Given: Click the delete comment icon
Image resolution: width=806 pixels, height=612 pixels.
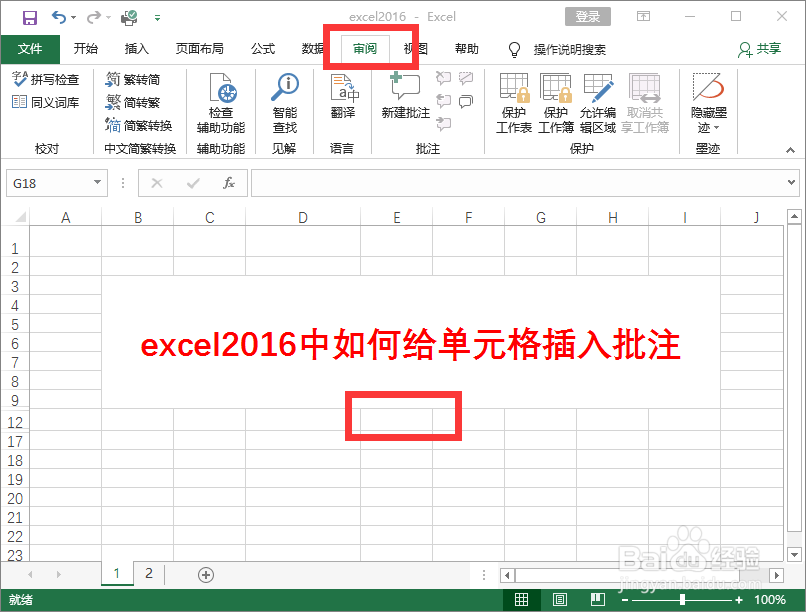Looking at the screenshot, I should click(444, 78).
